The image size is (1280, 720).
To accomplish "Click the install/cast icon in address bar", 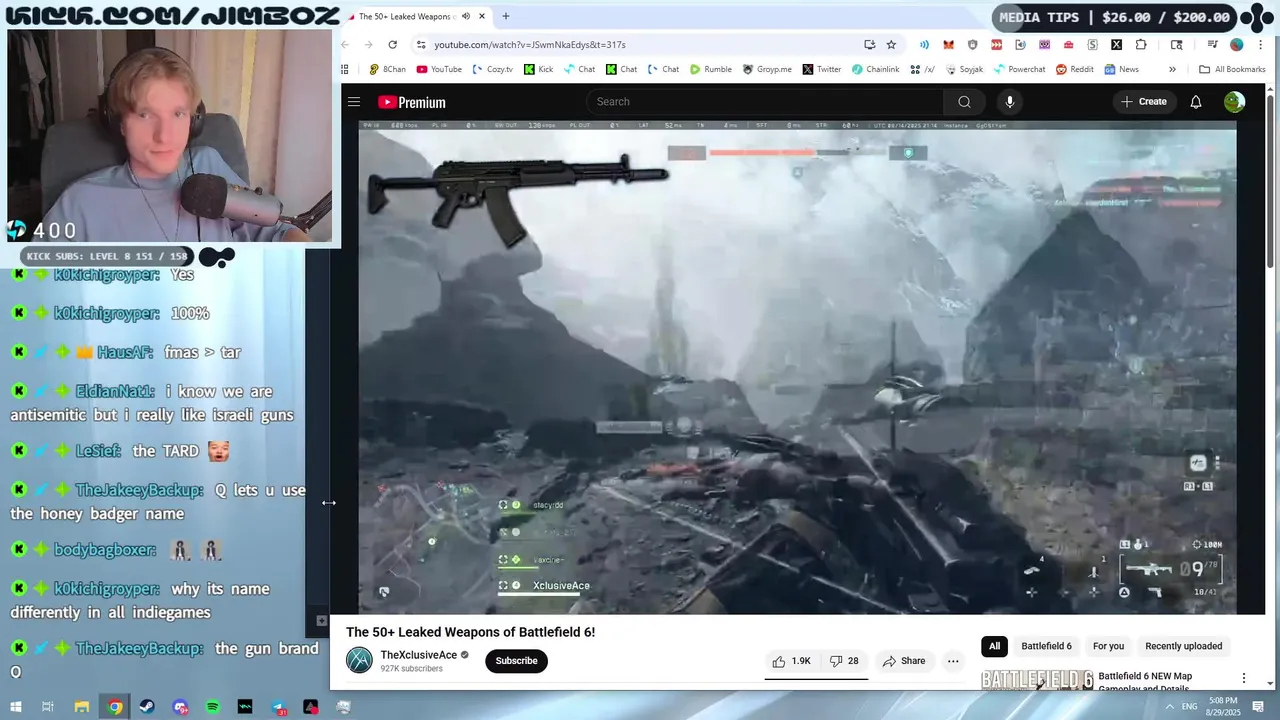I will coord(869,45).
